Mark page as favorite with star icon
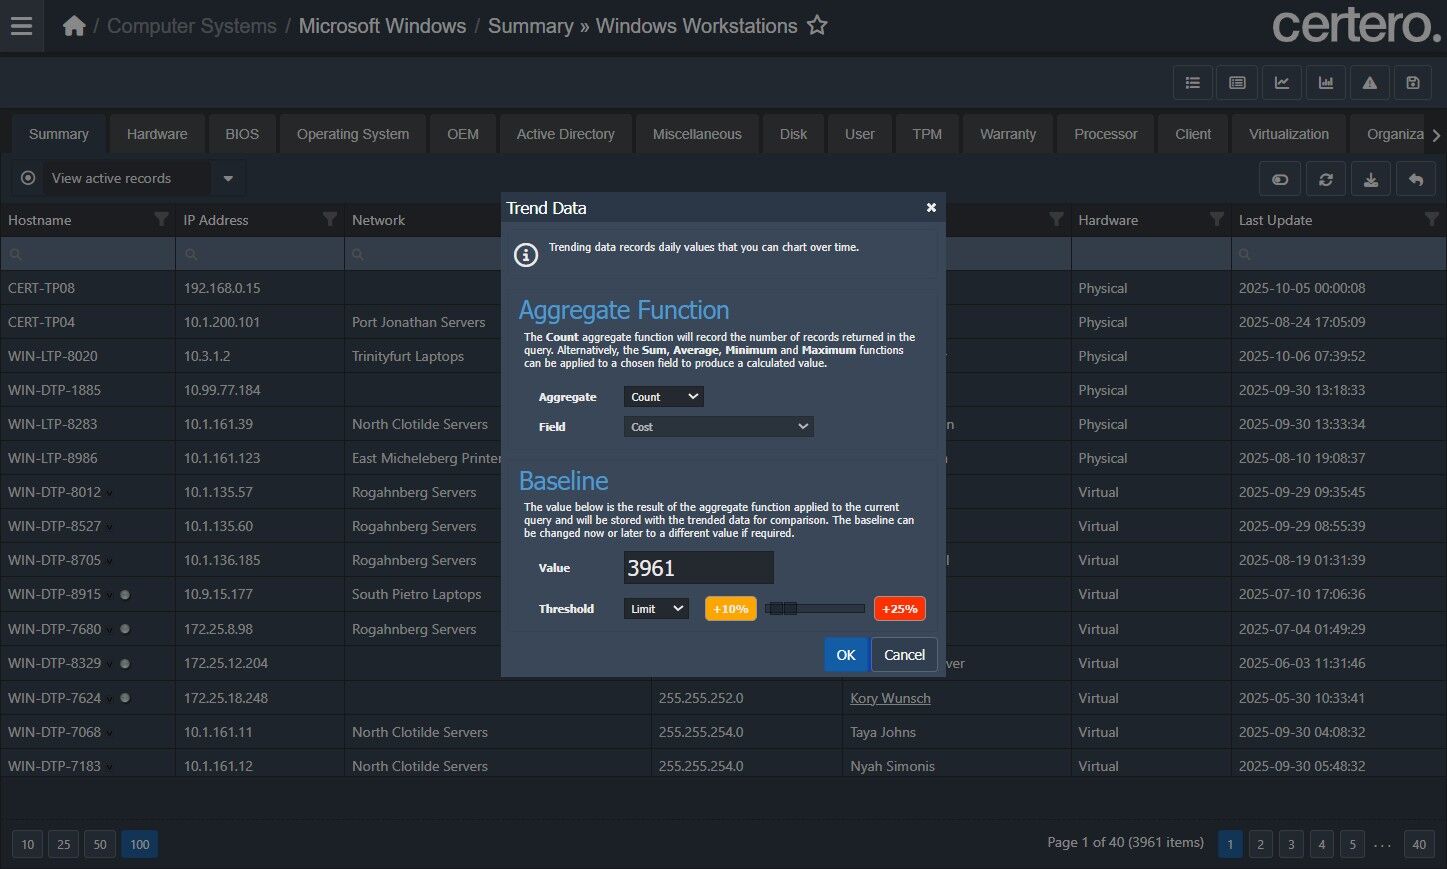 (817, 26)
